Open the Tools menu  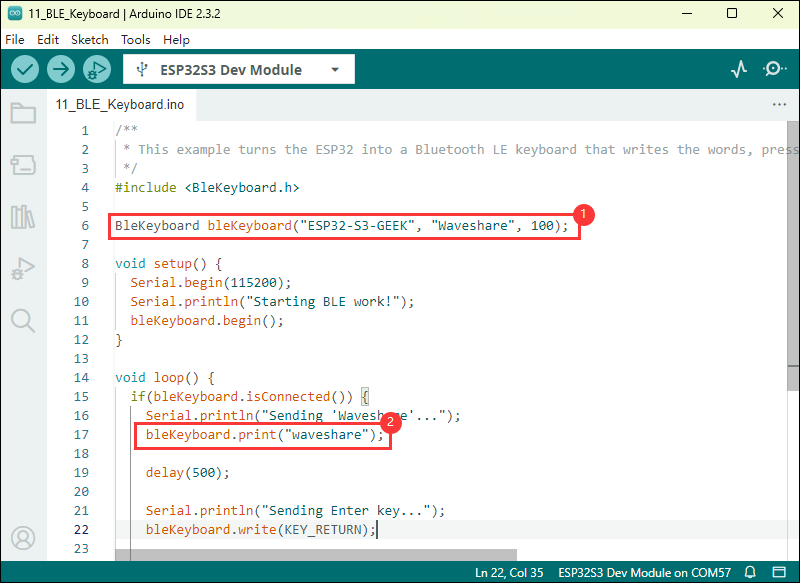point(135,39)
